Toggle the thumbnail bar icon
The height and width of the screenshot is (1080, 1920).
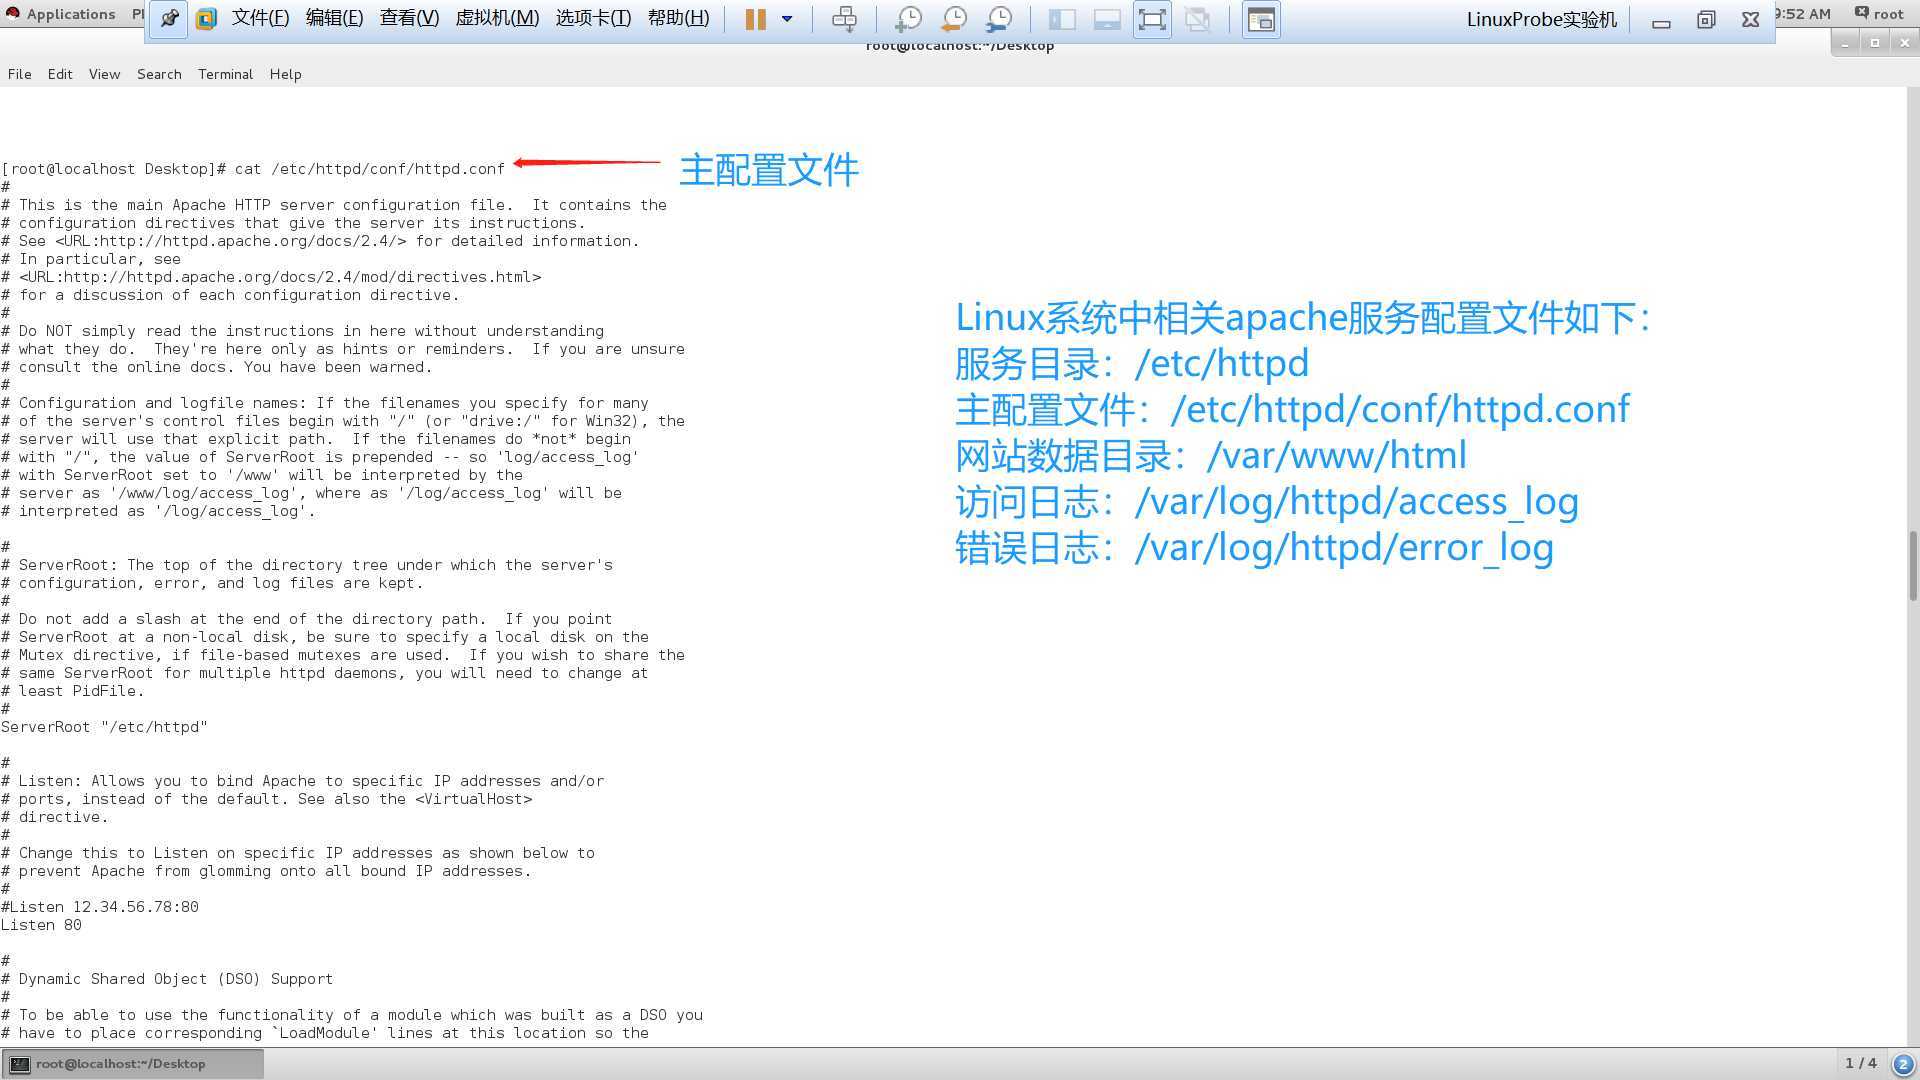(1107, 19)
